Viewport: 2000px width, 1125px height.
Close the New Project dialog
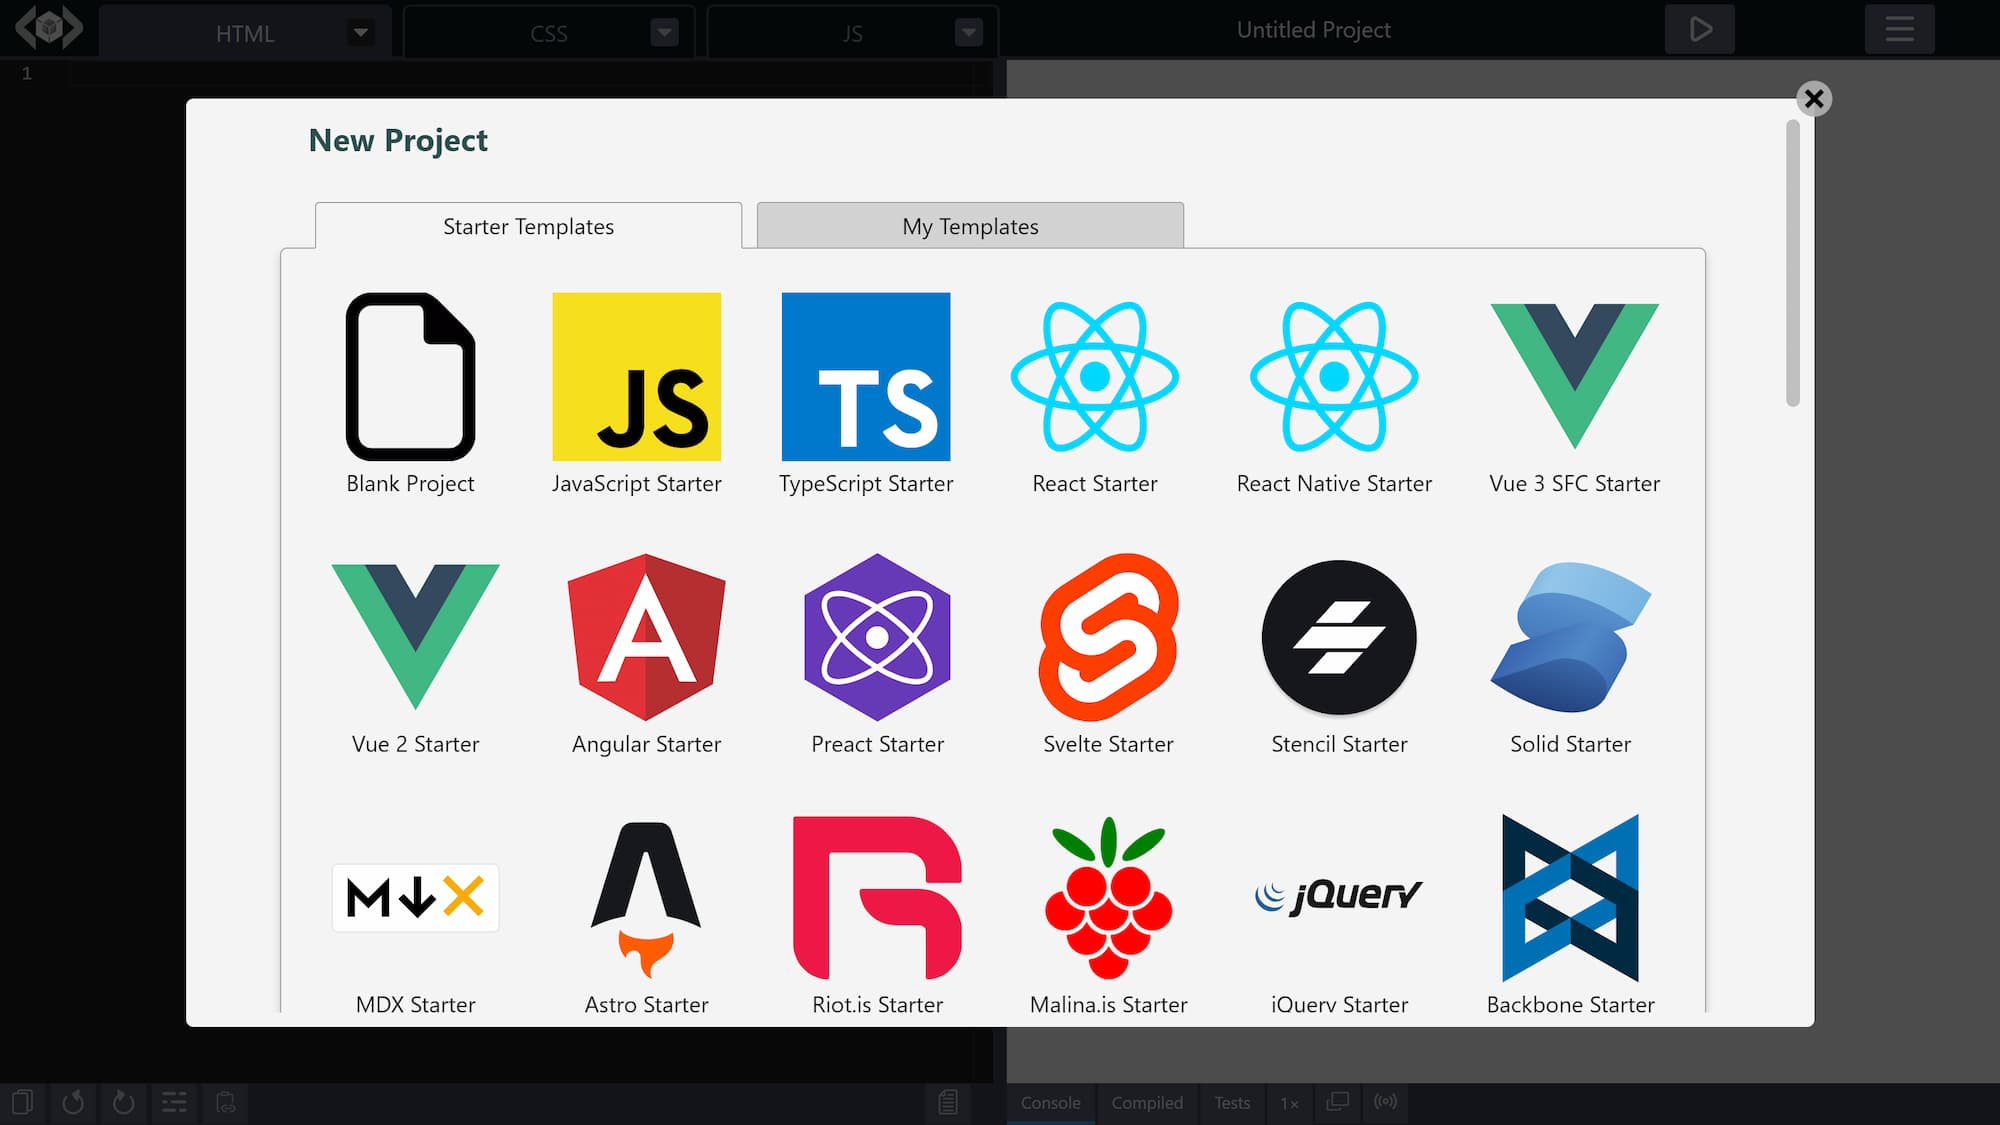point(1813,98)
